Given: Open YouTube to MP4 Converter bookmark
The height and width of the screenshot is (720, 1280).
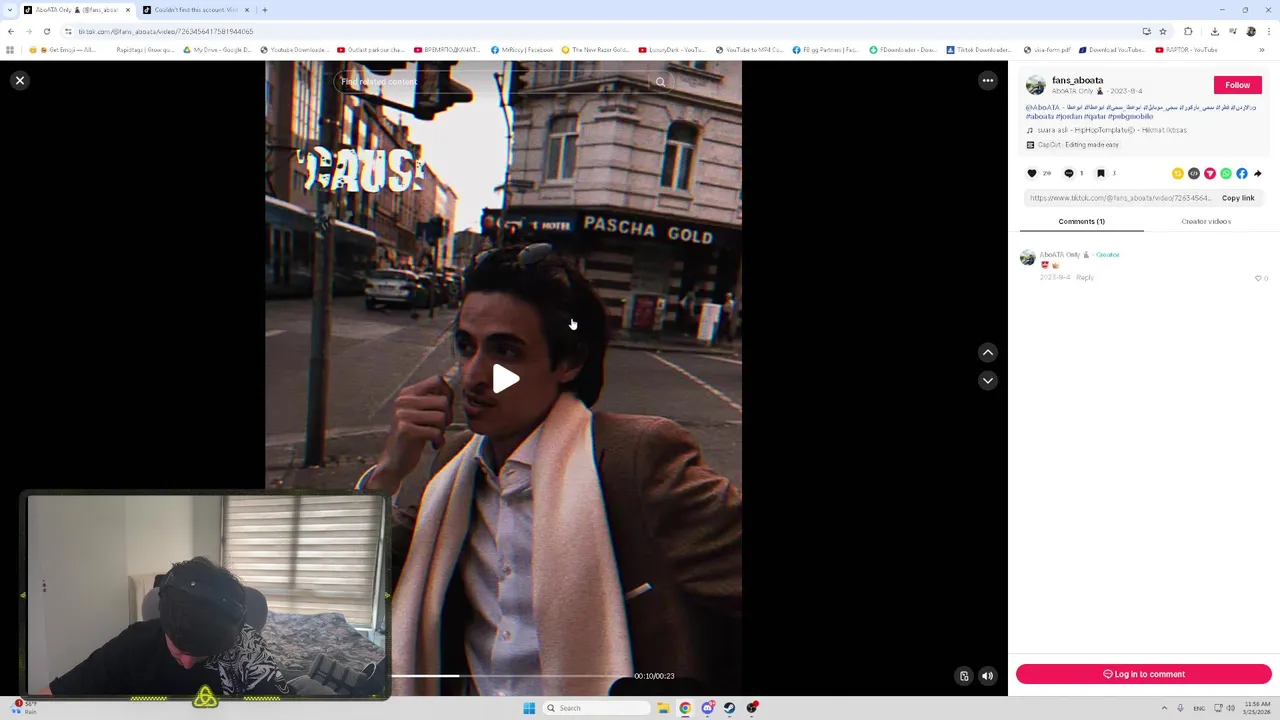Looking at the screenshot, I should (x=750, y=50).
